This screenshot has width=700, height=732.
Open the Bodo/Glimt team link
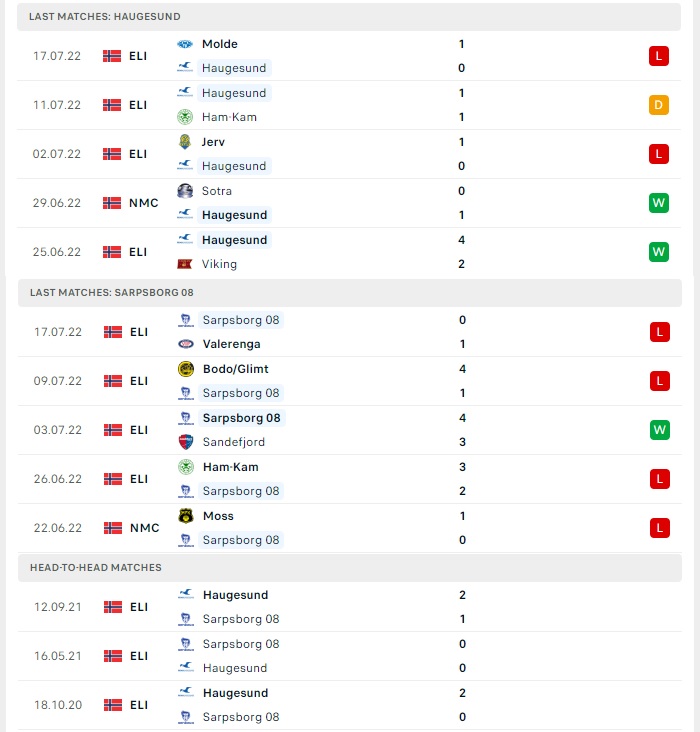236,369
